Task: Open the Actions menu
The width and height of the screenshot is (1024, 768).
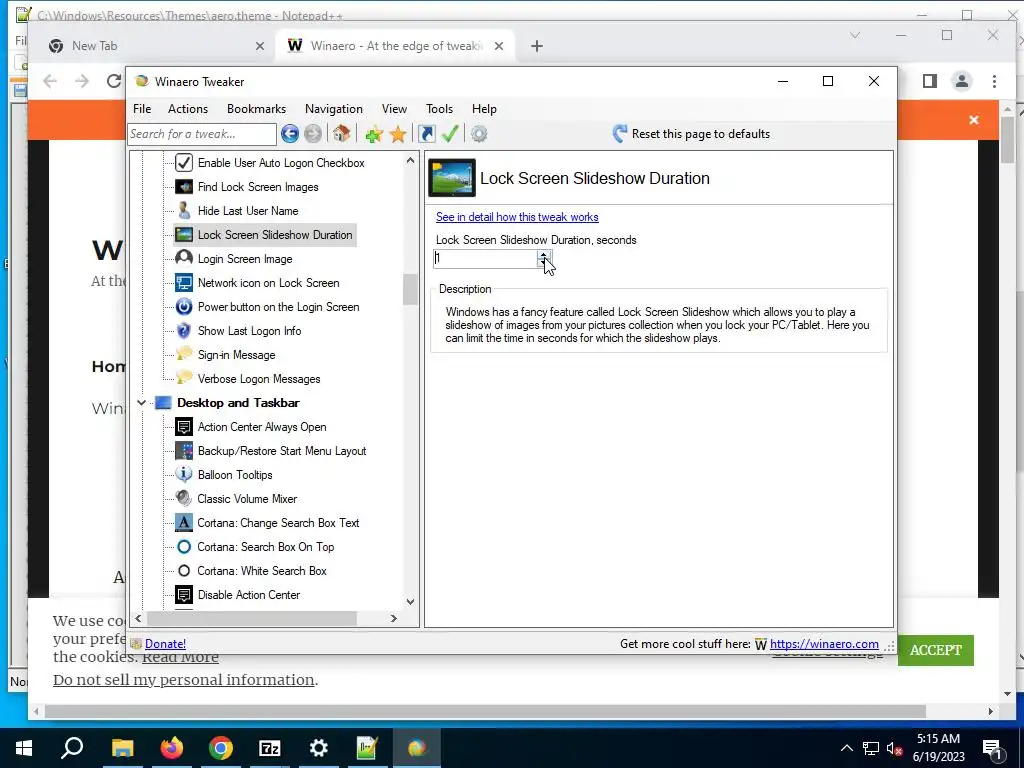Action: (x=188, y=109)
